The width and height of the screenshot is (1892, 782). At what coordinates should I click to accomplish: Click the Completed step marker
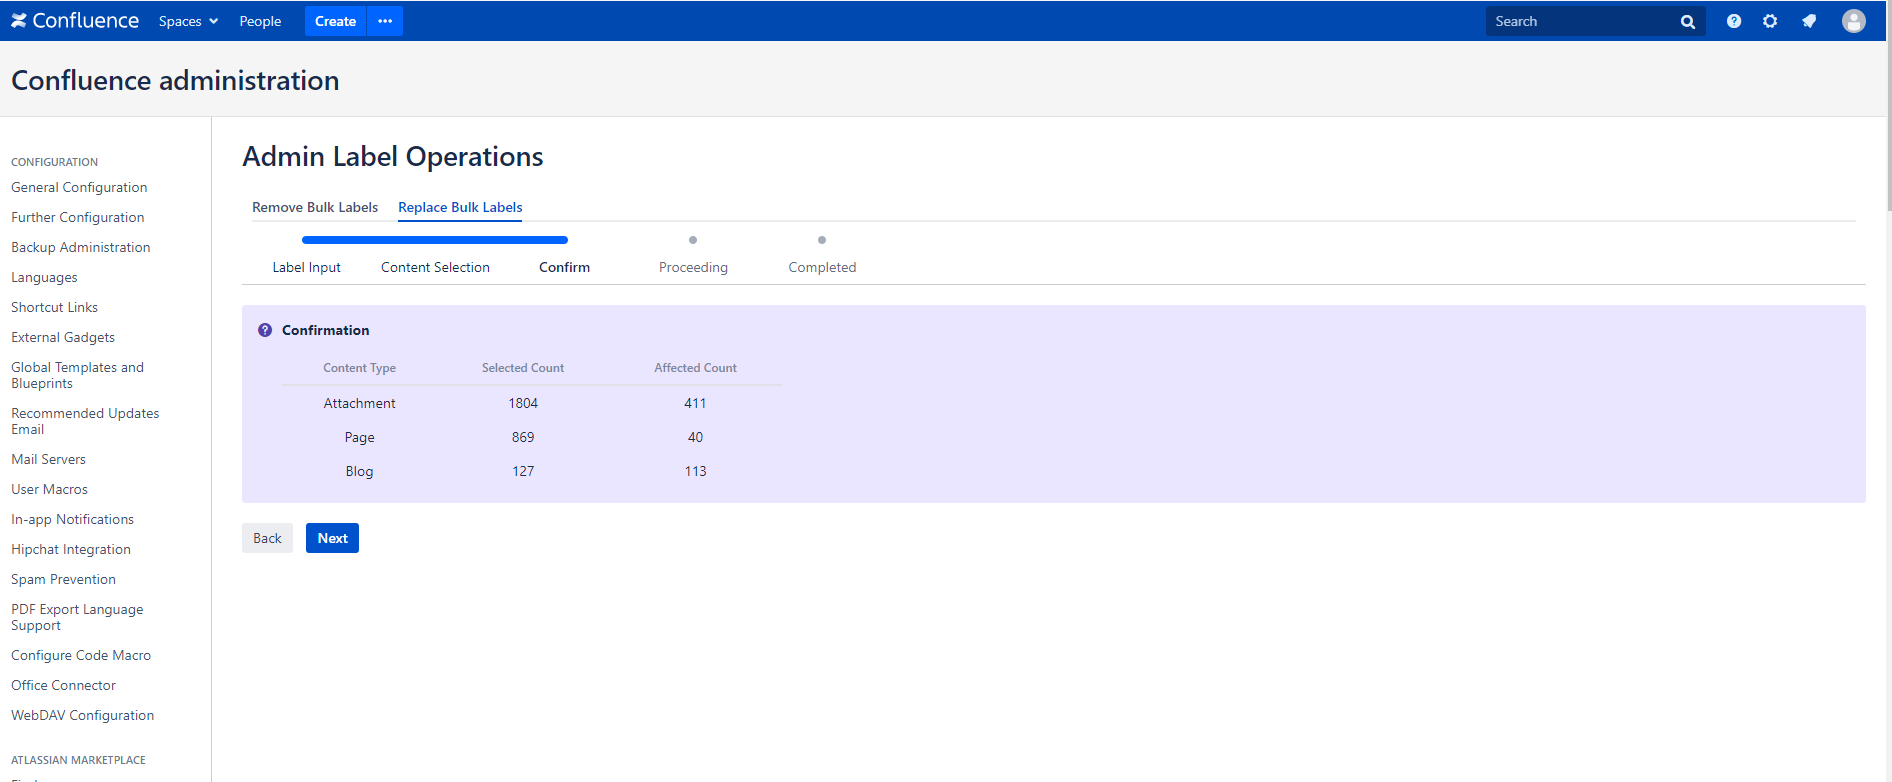(x=822, y=240)
